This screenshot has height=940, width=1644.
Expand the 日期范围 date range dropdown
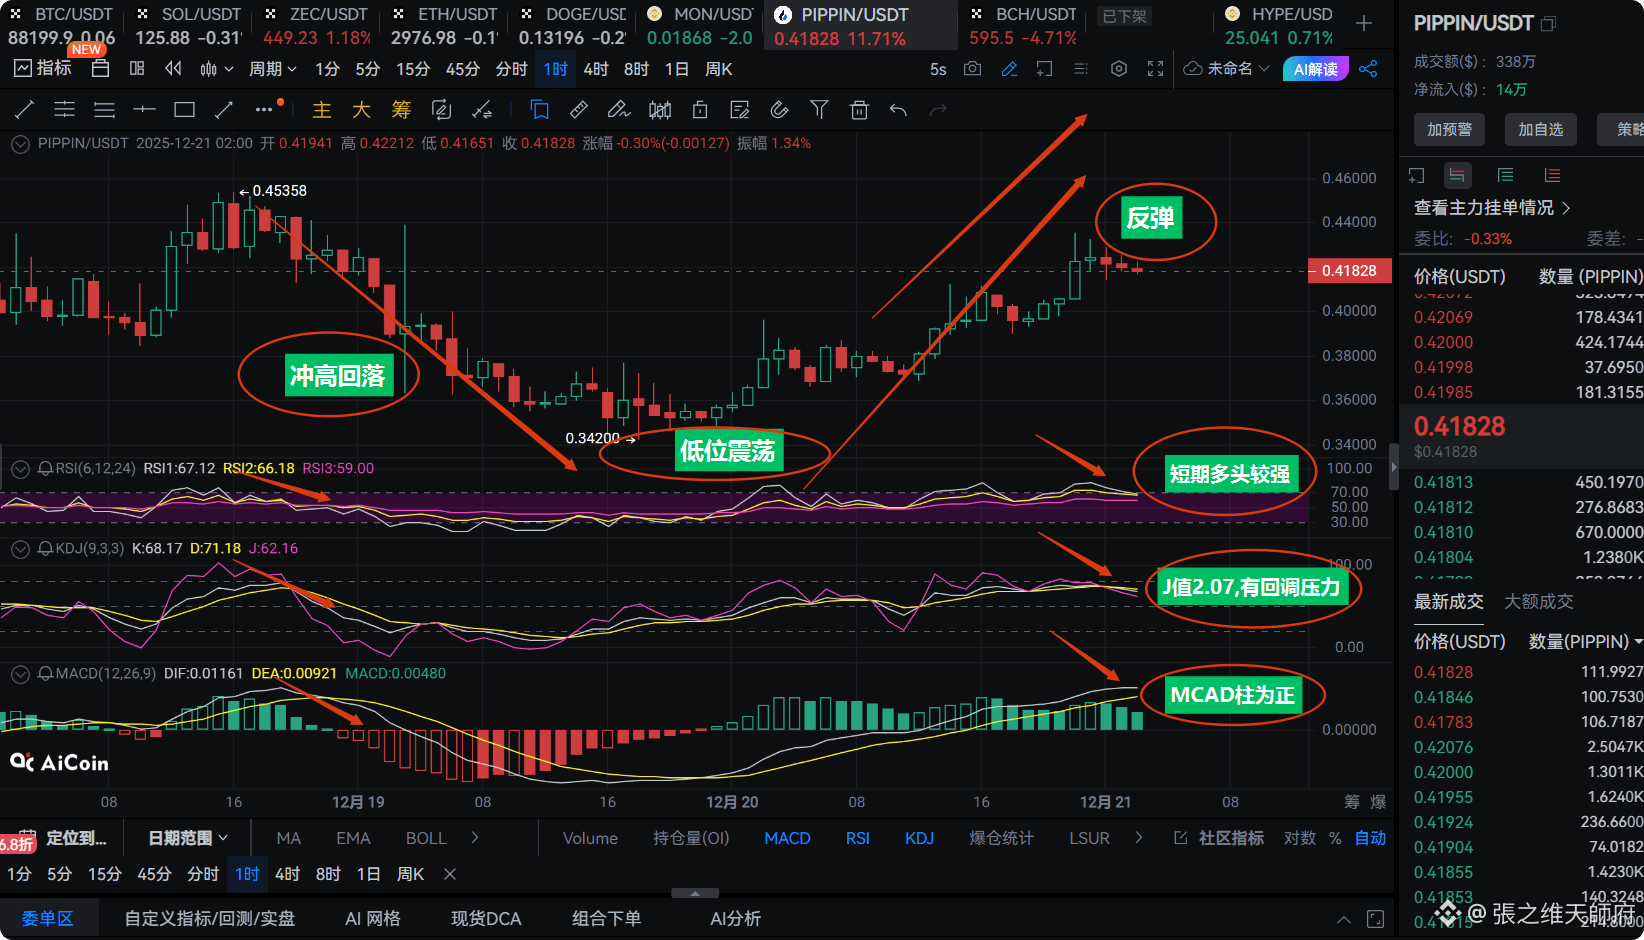(188, 838)
